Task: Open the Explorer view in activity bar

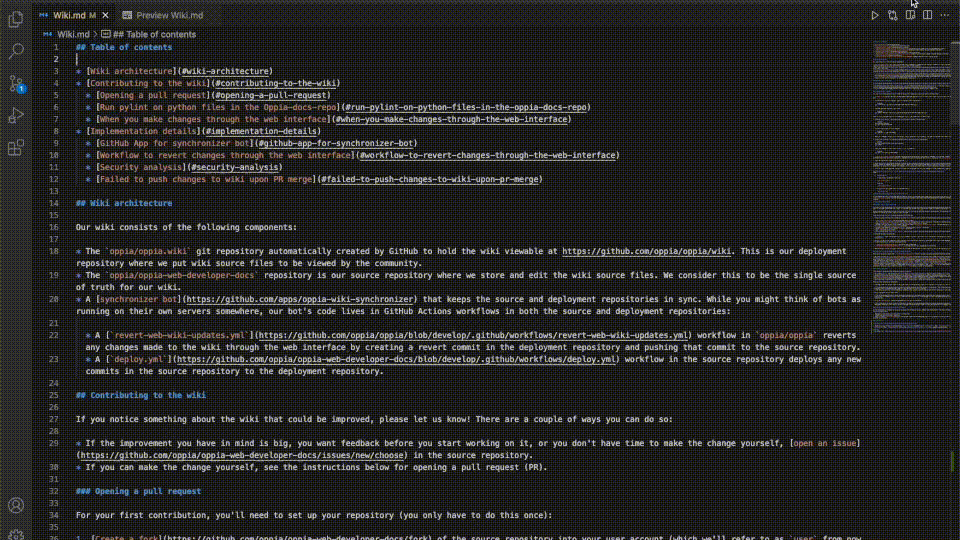Action: coord(16,20)
